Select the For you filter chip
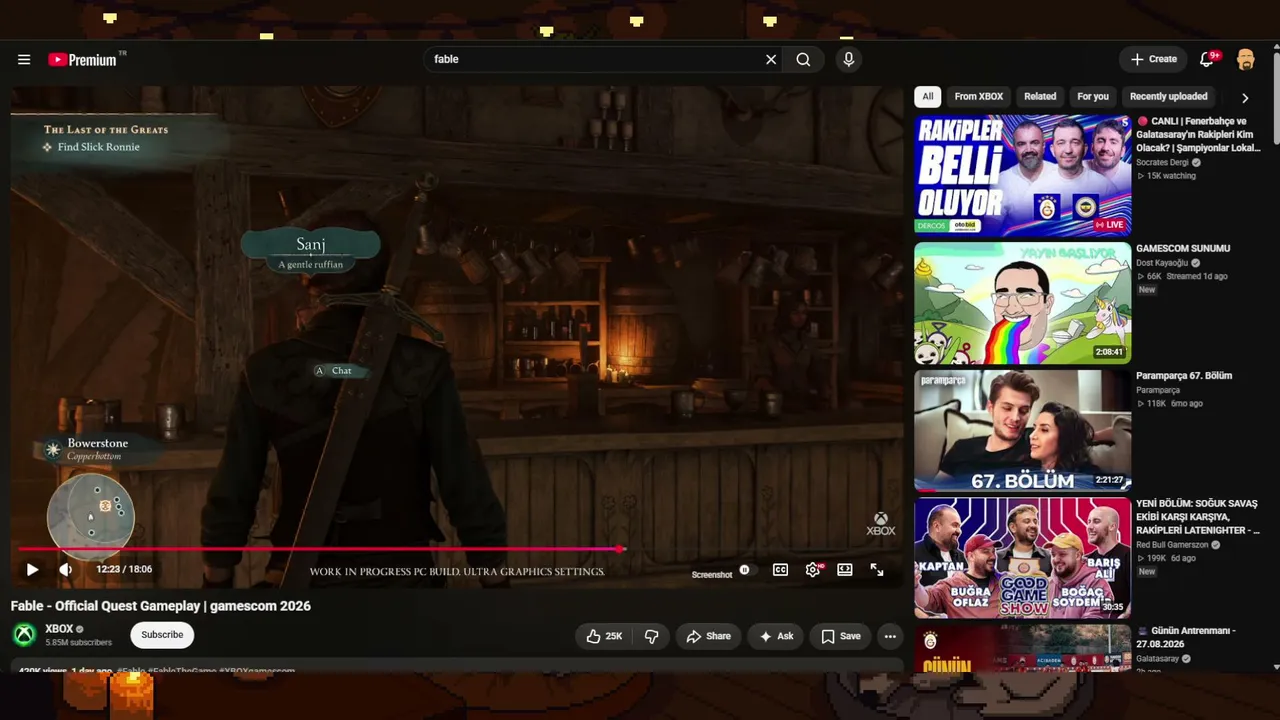Image resolution: width=1280 pixels, height=720 pixels. click(x=1093, y=97)
